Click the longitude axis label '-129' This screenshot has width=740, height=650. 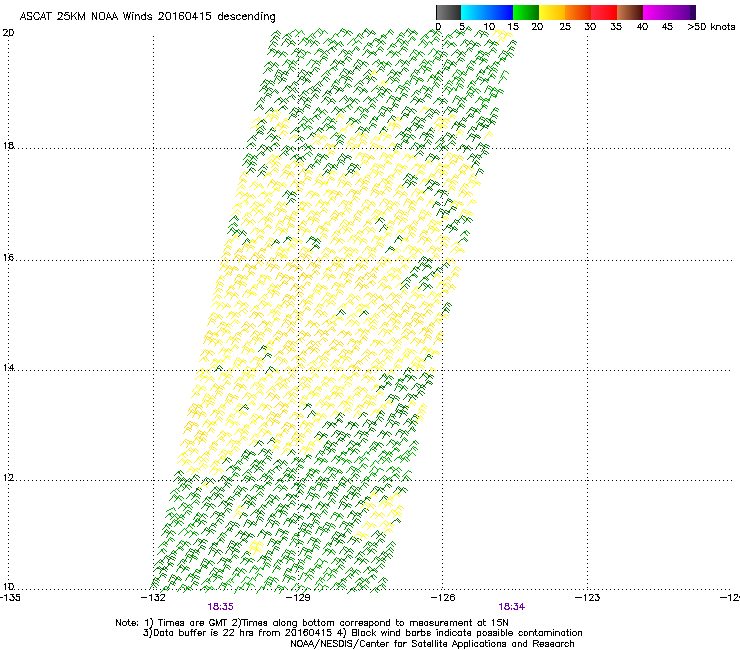coord(298,598)
